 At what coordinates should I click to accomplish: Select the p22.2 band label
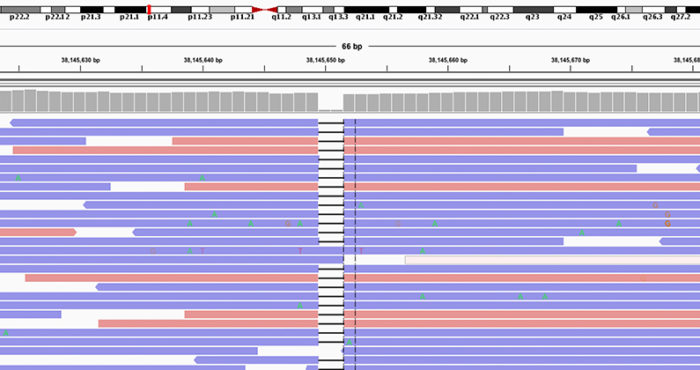(20, 17)
